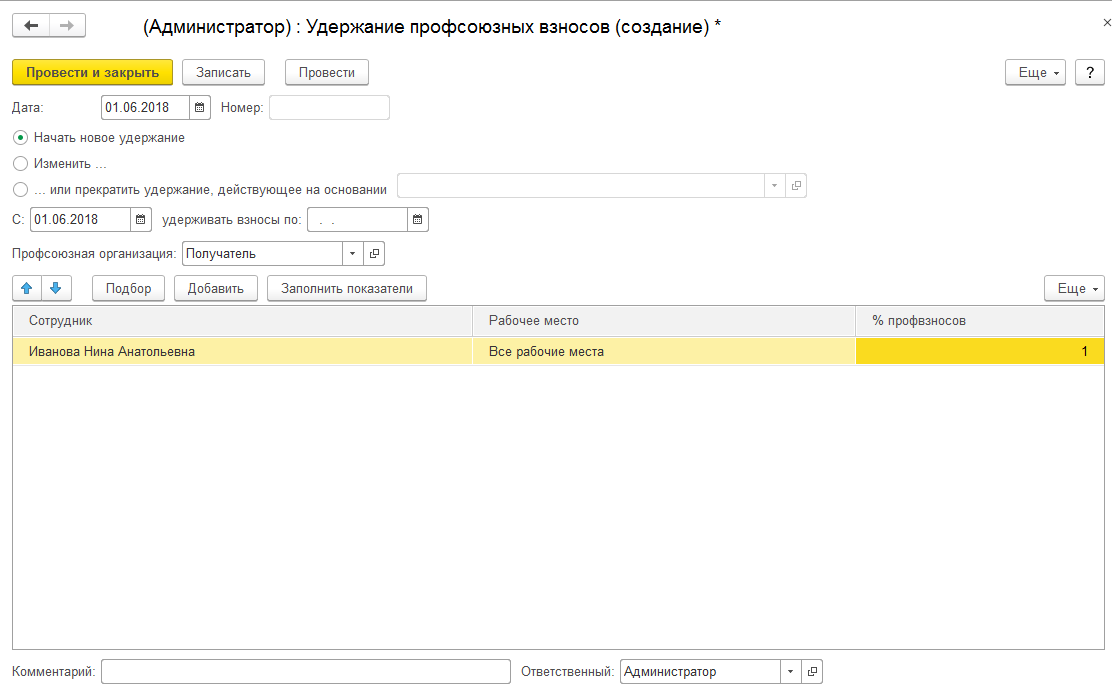Viewport: 1112px width, 692px height.
Task: Click the forward navigation arrow
Action: [x=67, y=26]
